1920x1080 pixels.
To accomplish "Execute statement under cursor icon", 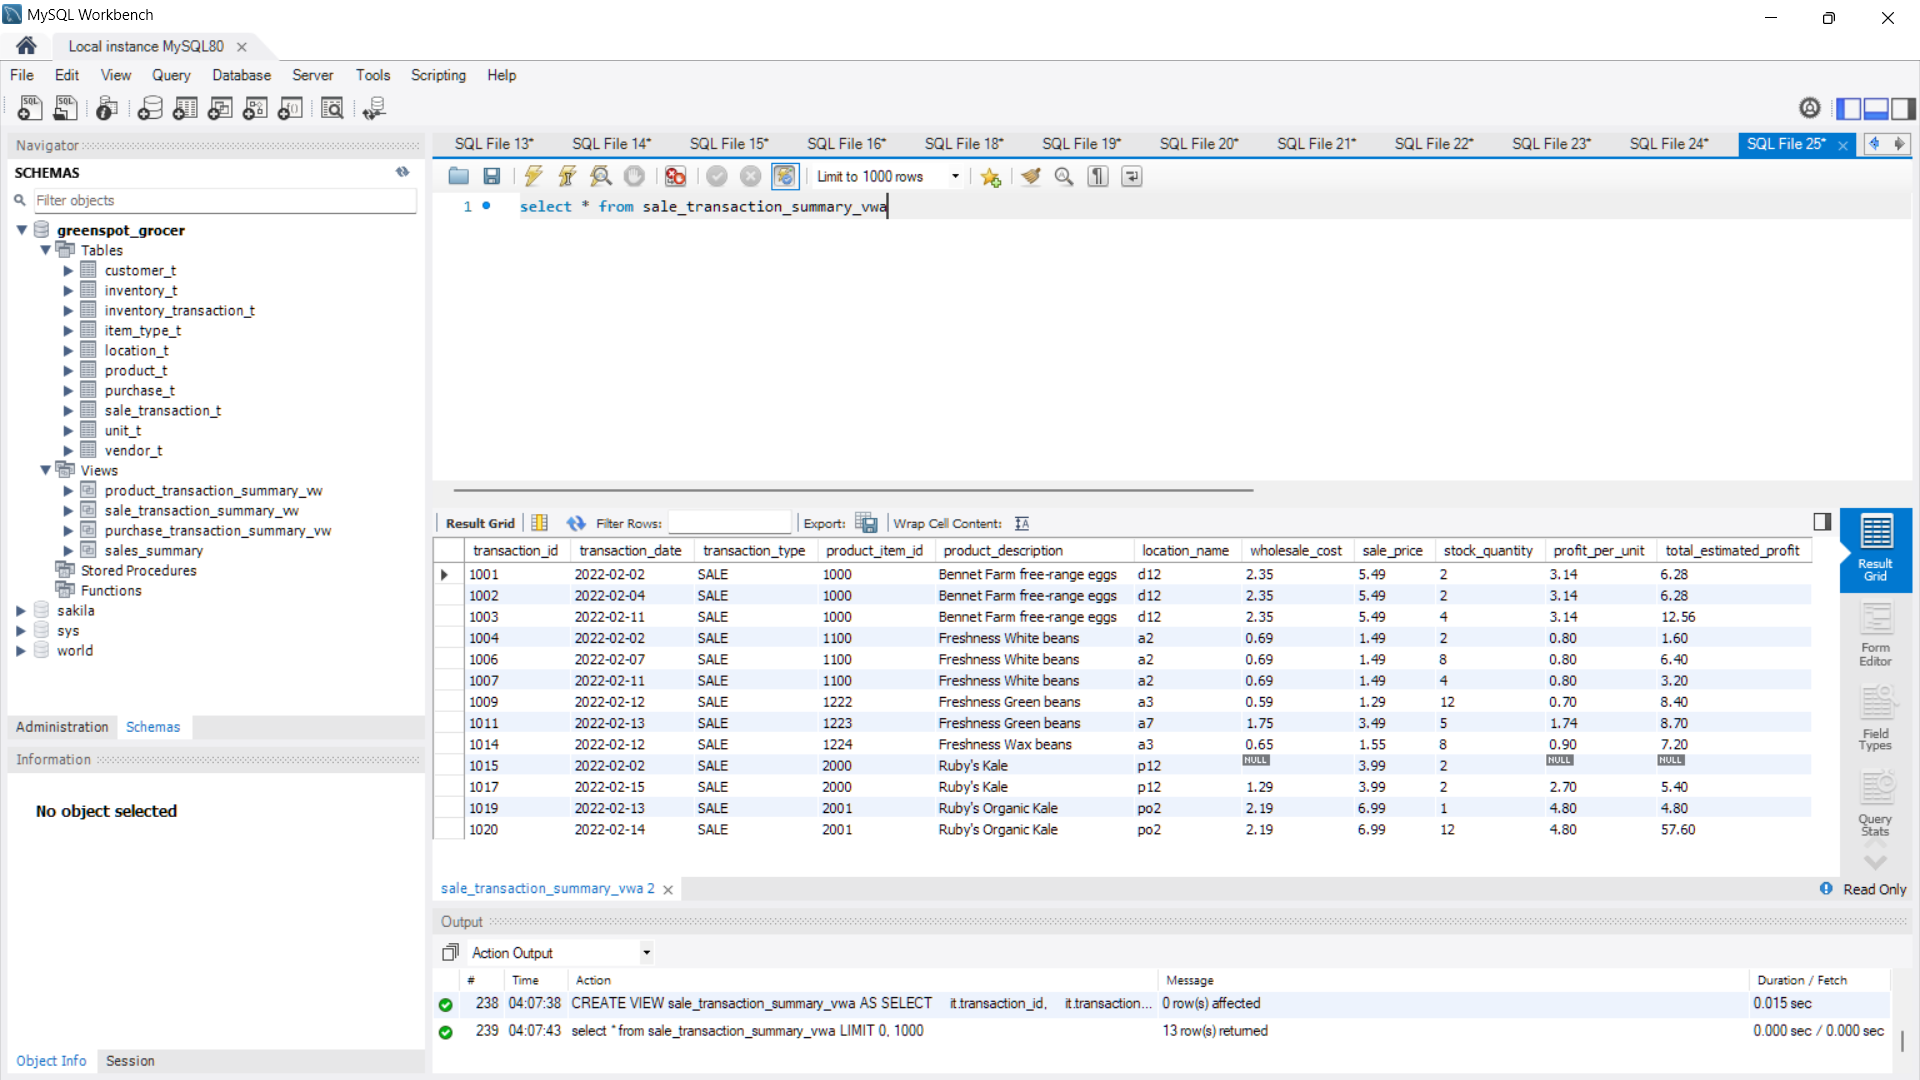I will coord(567,176).
